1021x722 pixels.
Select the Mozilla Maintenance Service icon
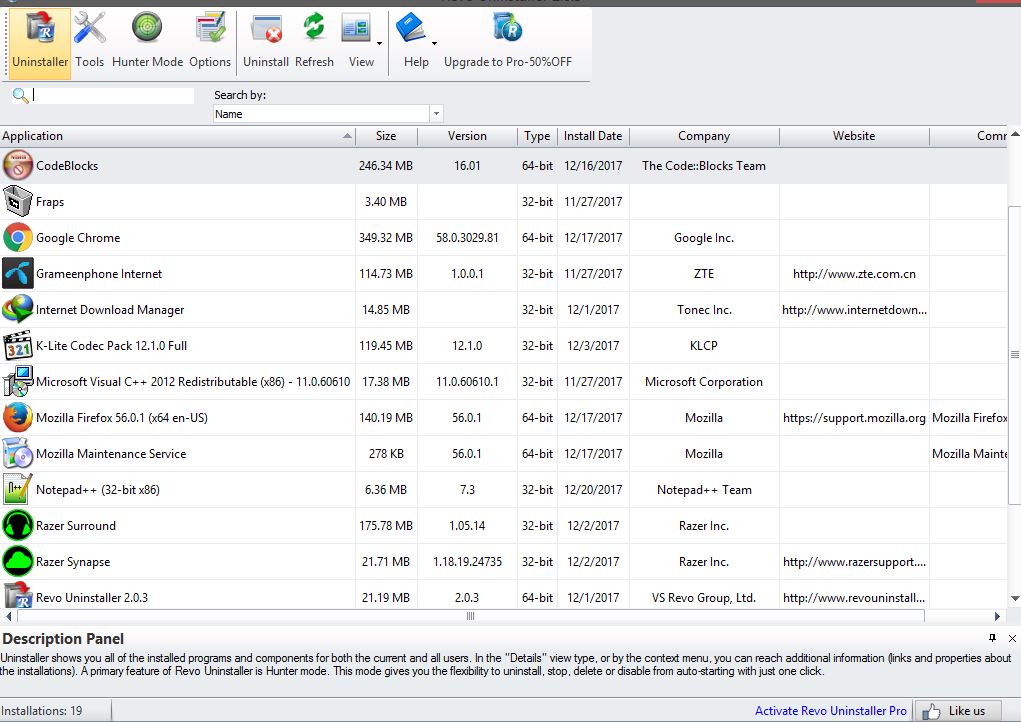18,454
